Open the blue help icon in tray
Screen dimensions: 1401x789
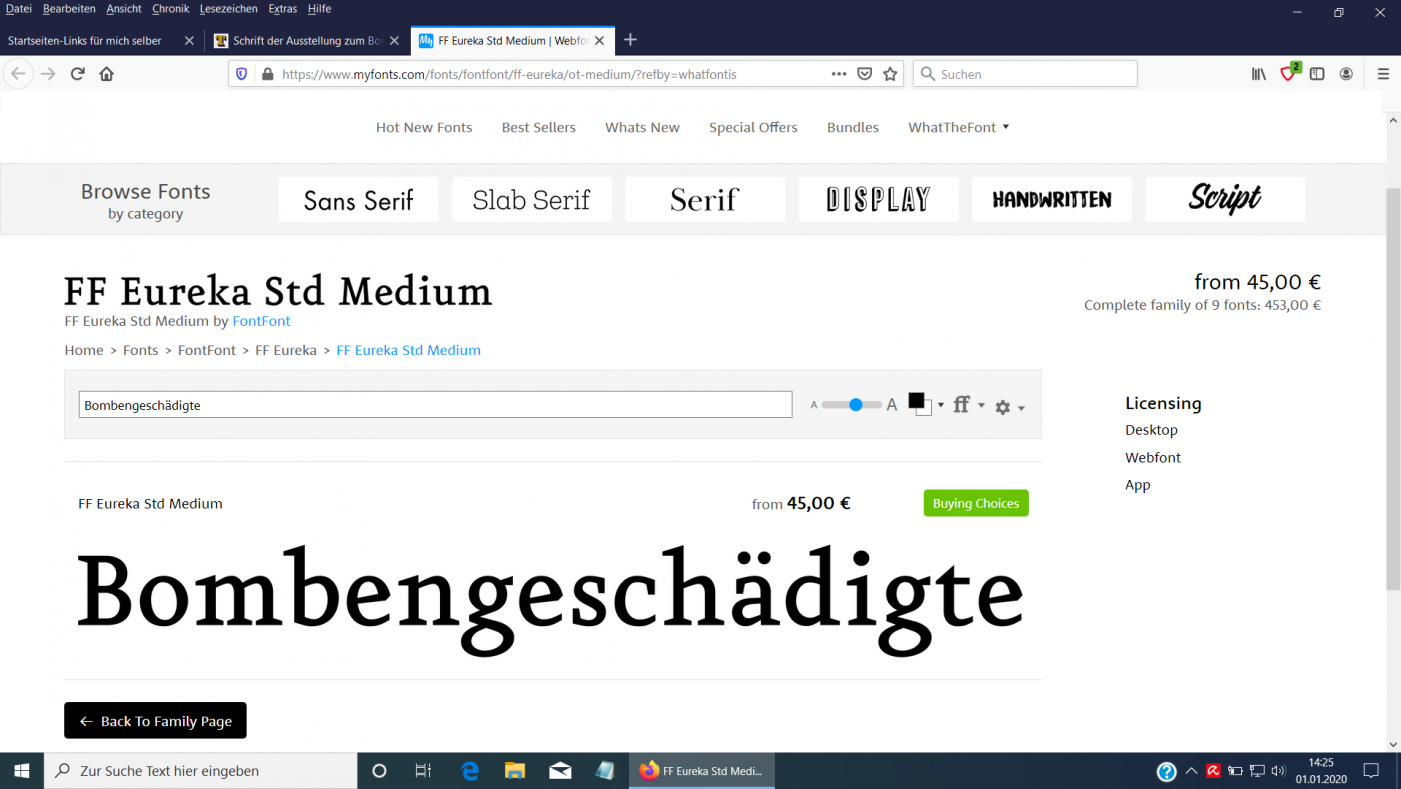[x=1166, y=771]
